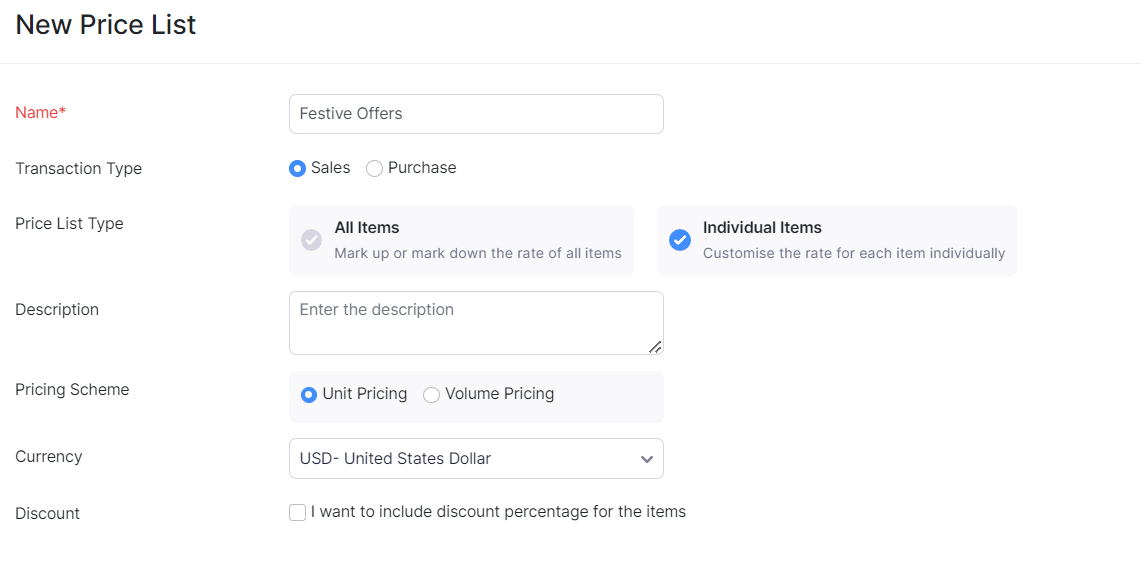
Task: Choose Unit Pricing scheme
Action: click(309, 395)
